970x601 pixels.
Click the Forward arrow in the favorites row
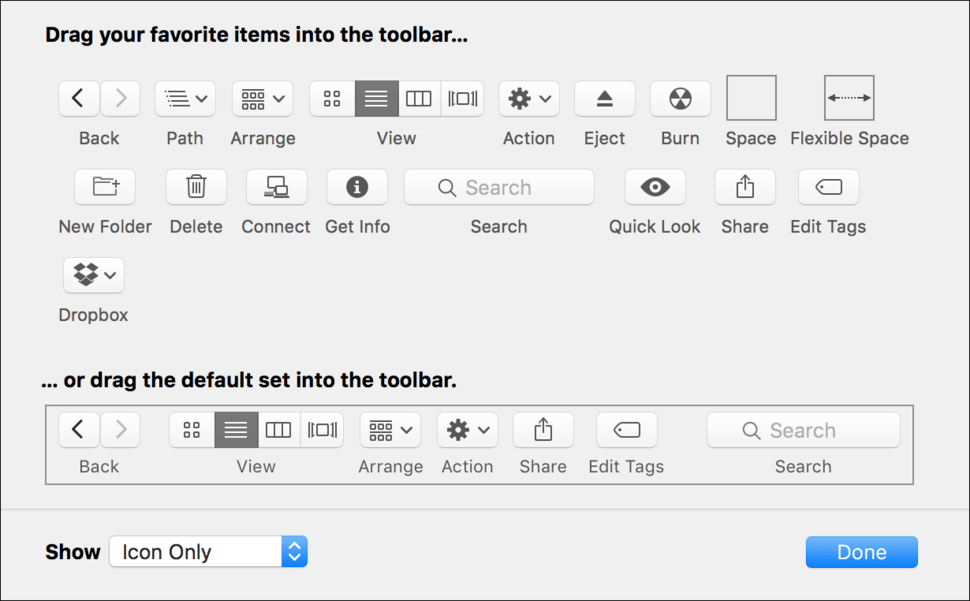pos(121,98)
